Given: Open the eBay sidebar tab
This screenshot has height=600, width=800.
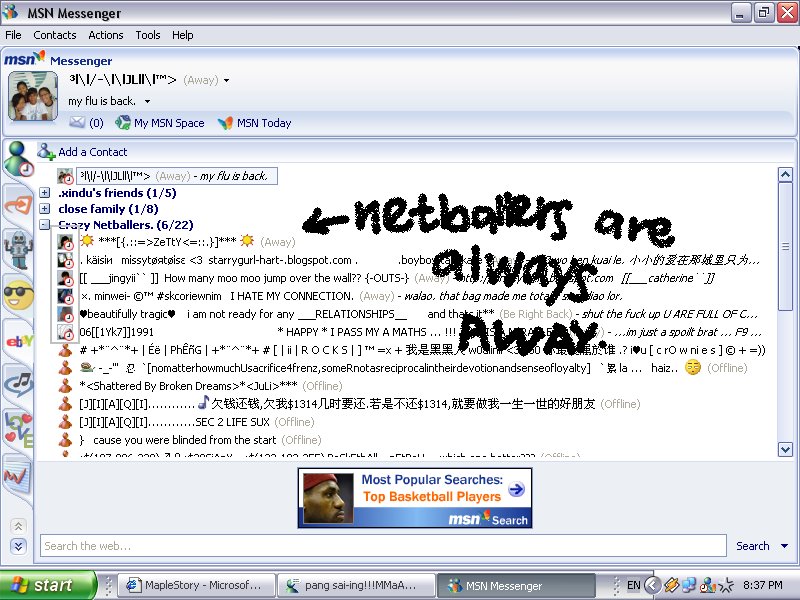Looking at the screenshot, I should click(x=19, y=340).
